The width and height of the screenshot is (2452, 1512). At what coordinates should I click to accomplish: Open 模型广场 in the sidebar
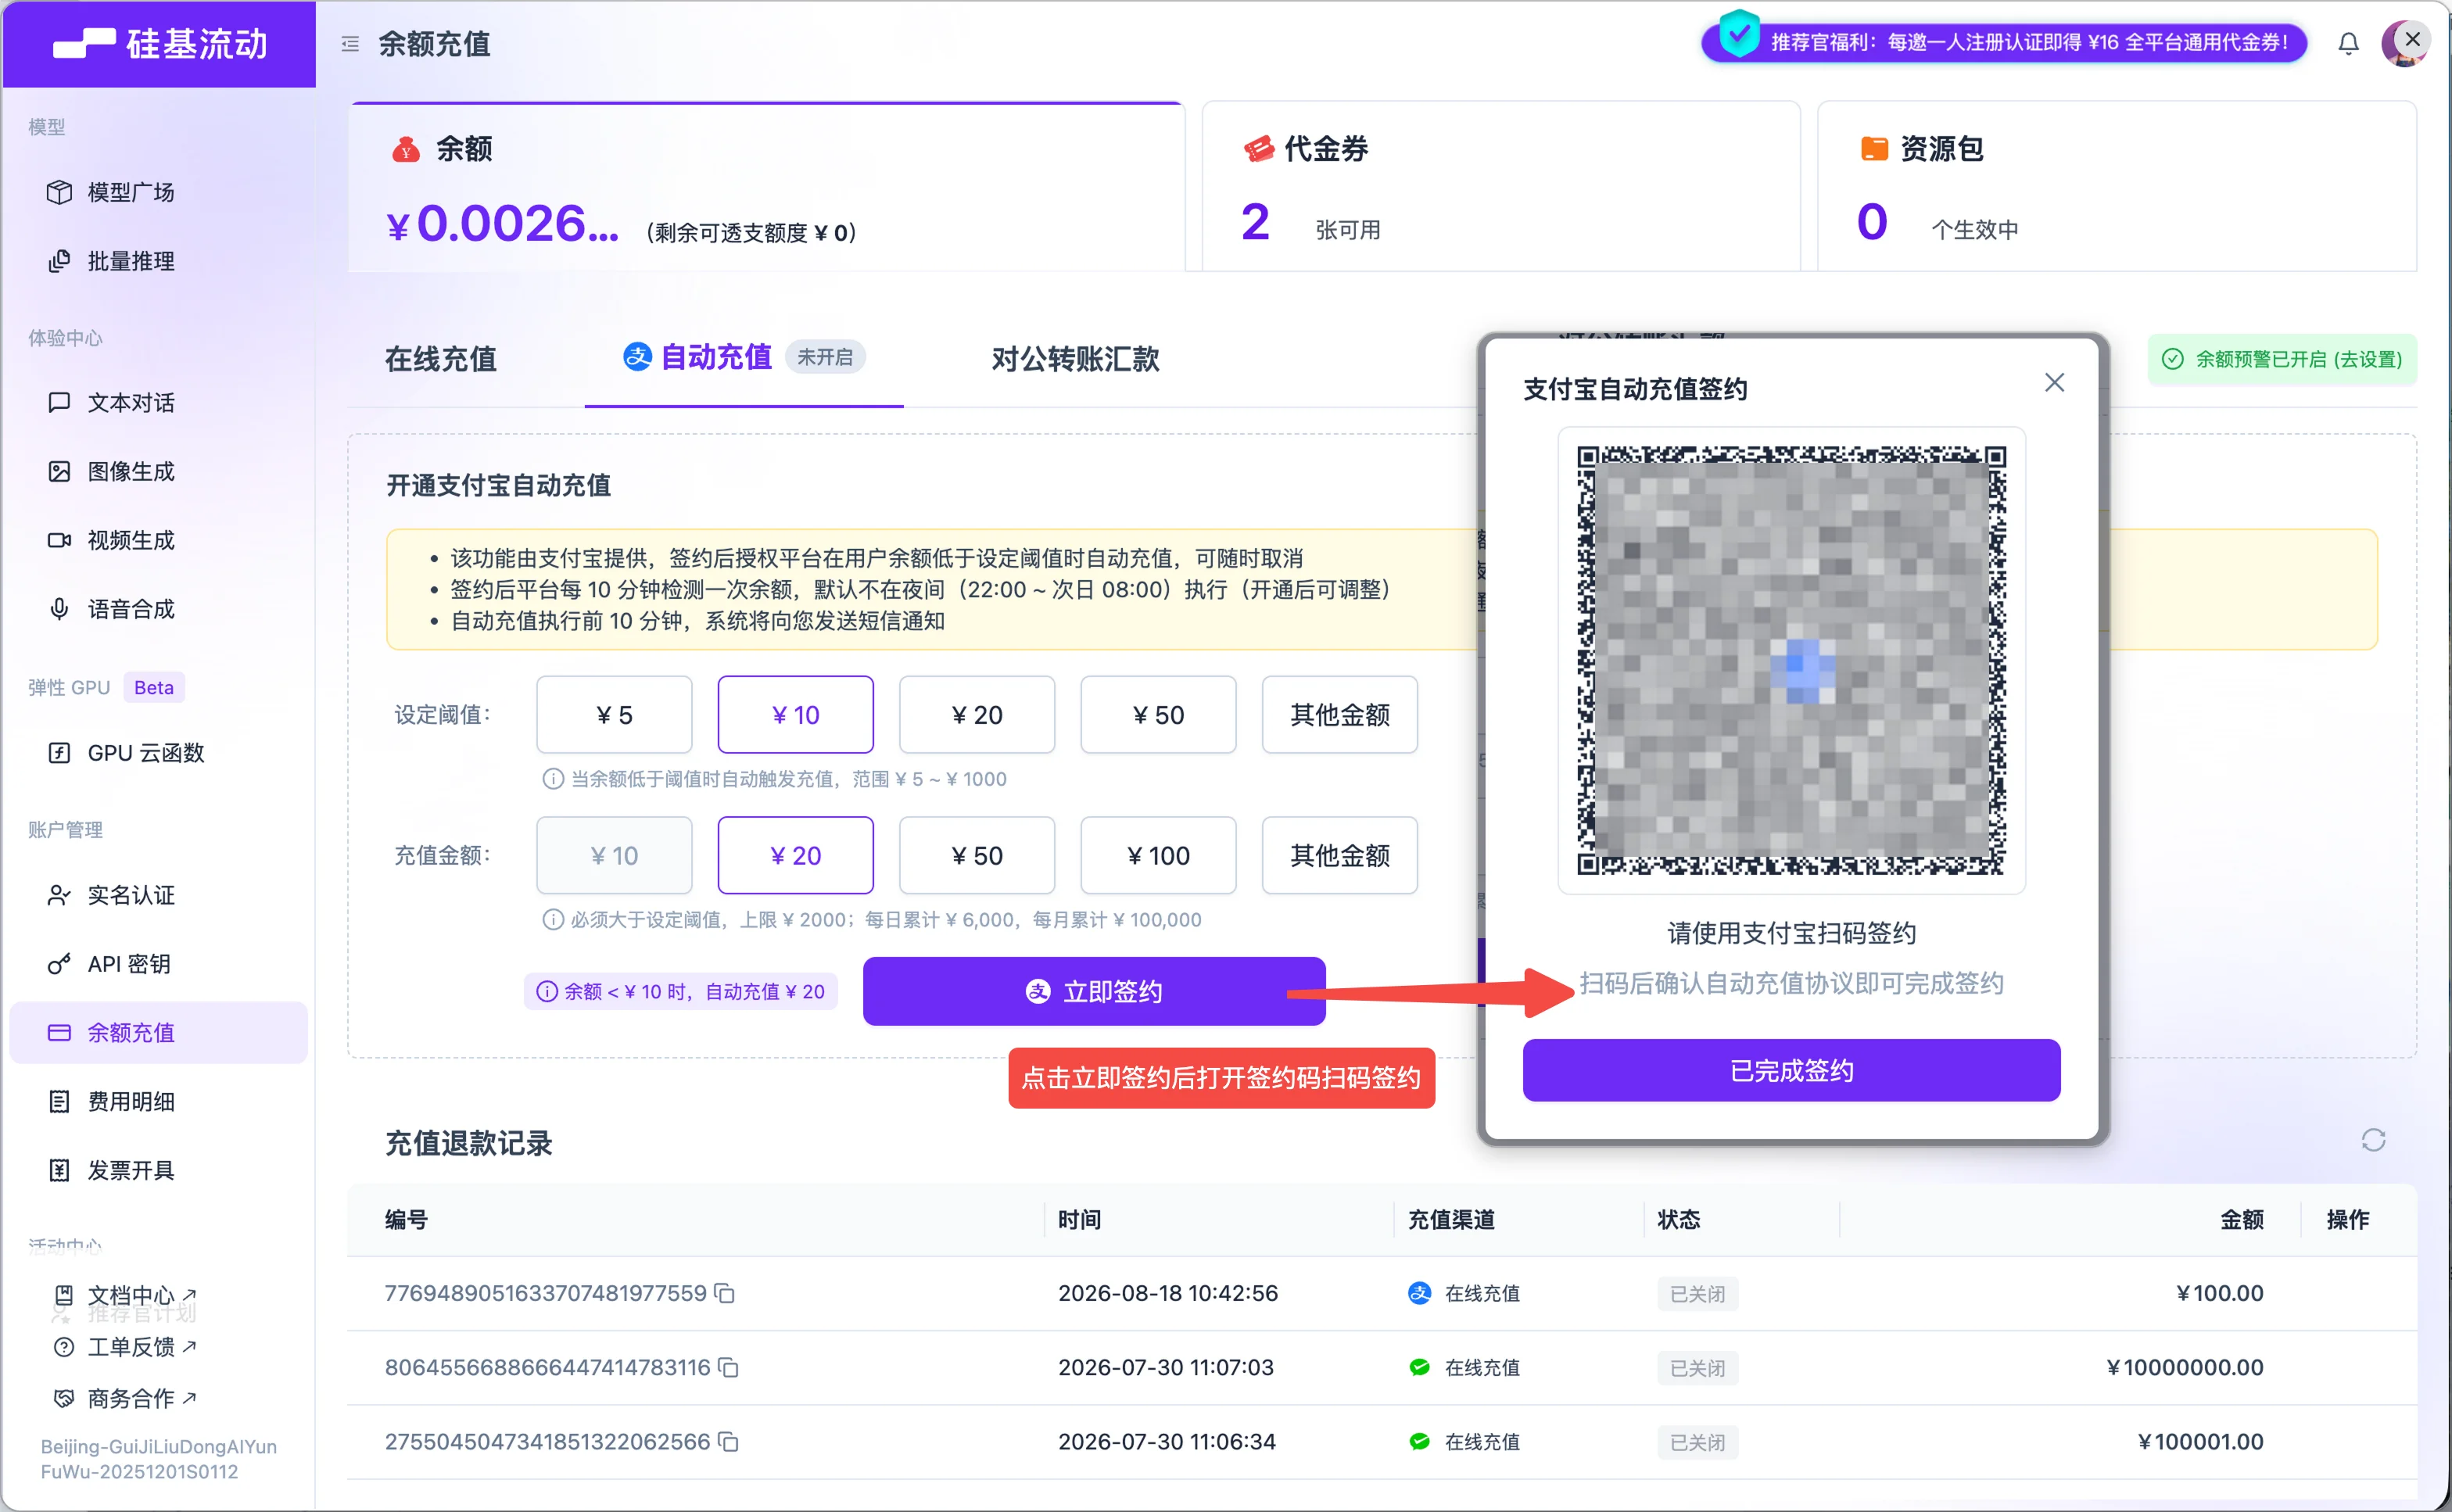[158, 191]
